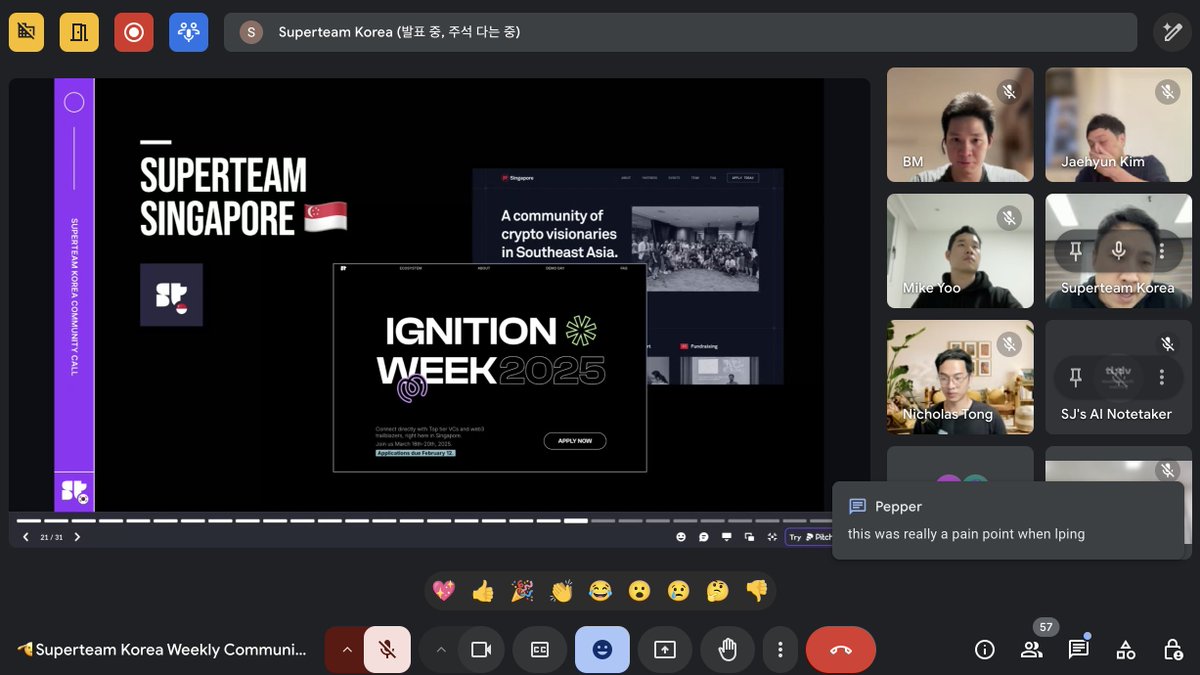Click APPLY NOW on the shared slide
This screenshot has height=675, width=1200.
(x=575, y=440)
